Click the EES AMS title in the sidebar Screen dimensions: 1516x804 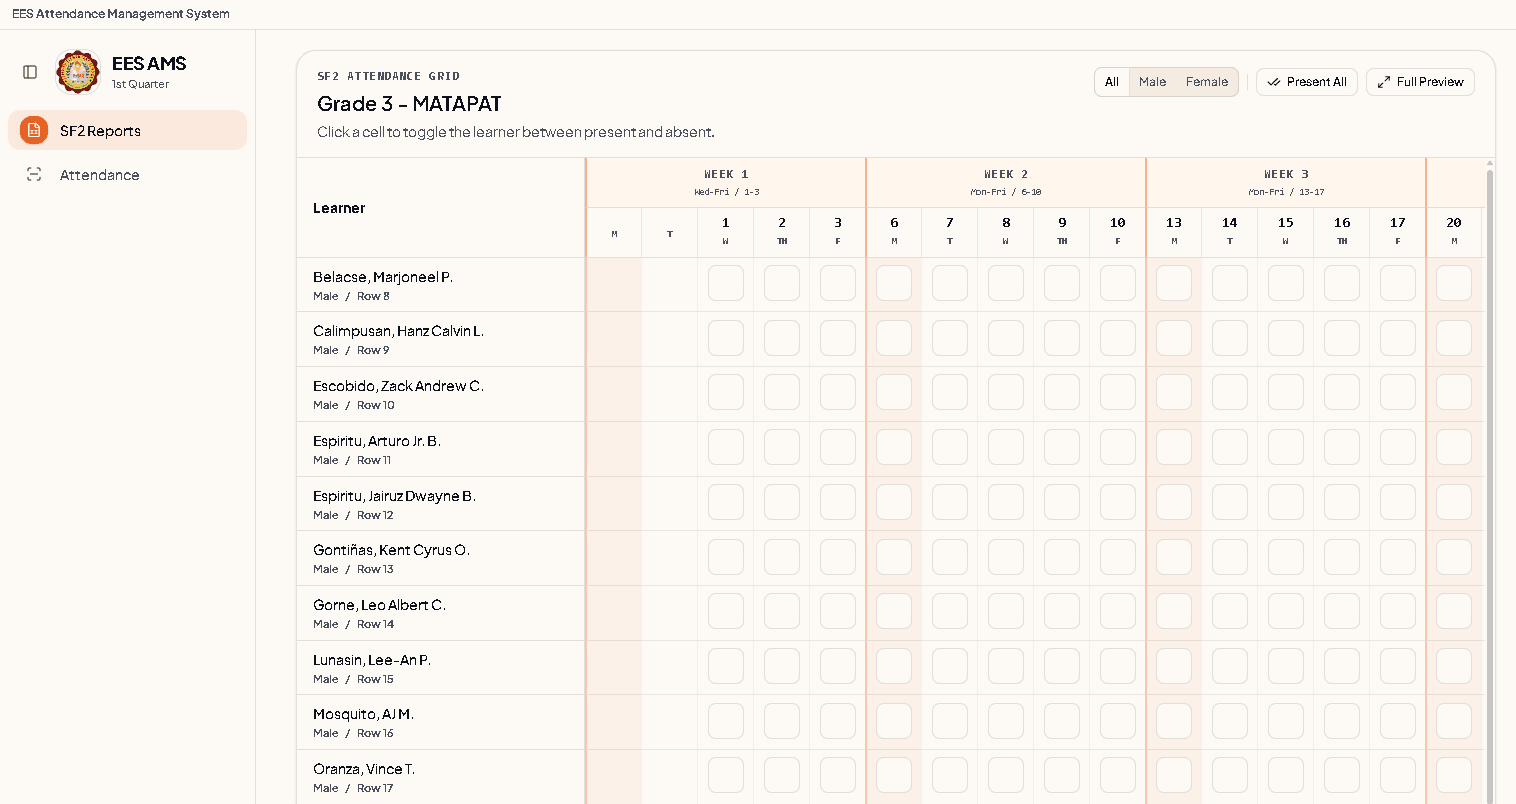click(x=149, y=63)
